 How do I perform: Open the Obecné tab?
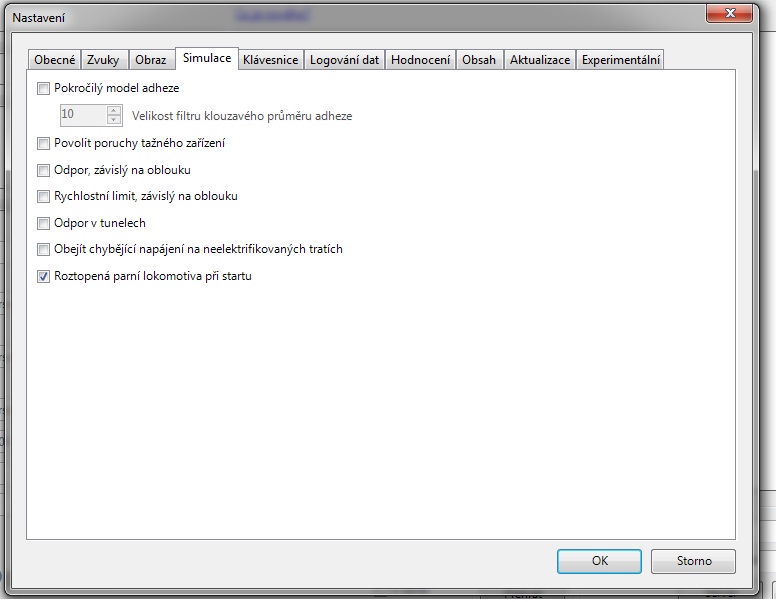(x=54, y=60)
